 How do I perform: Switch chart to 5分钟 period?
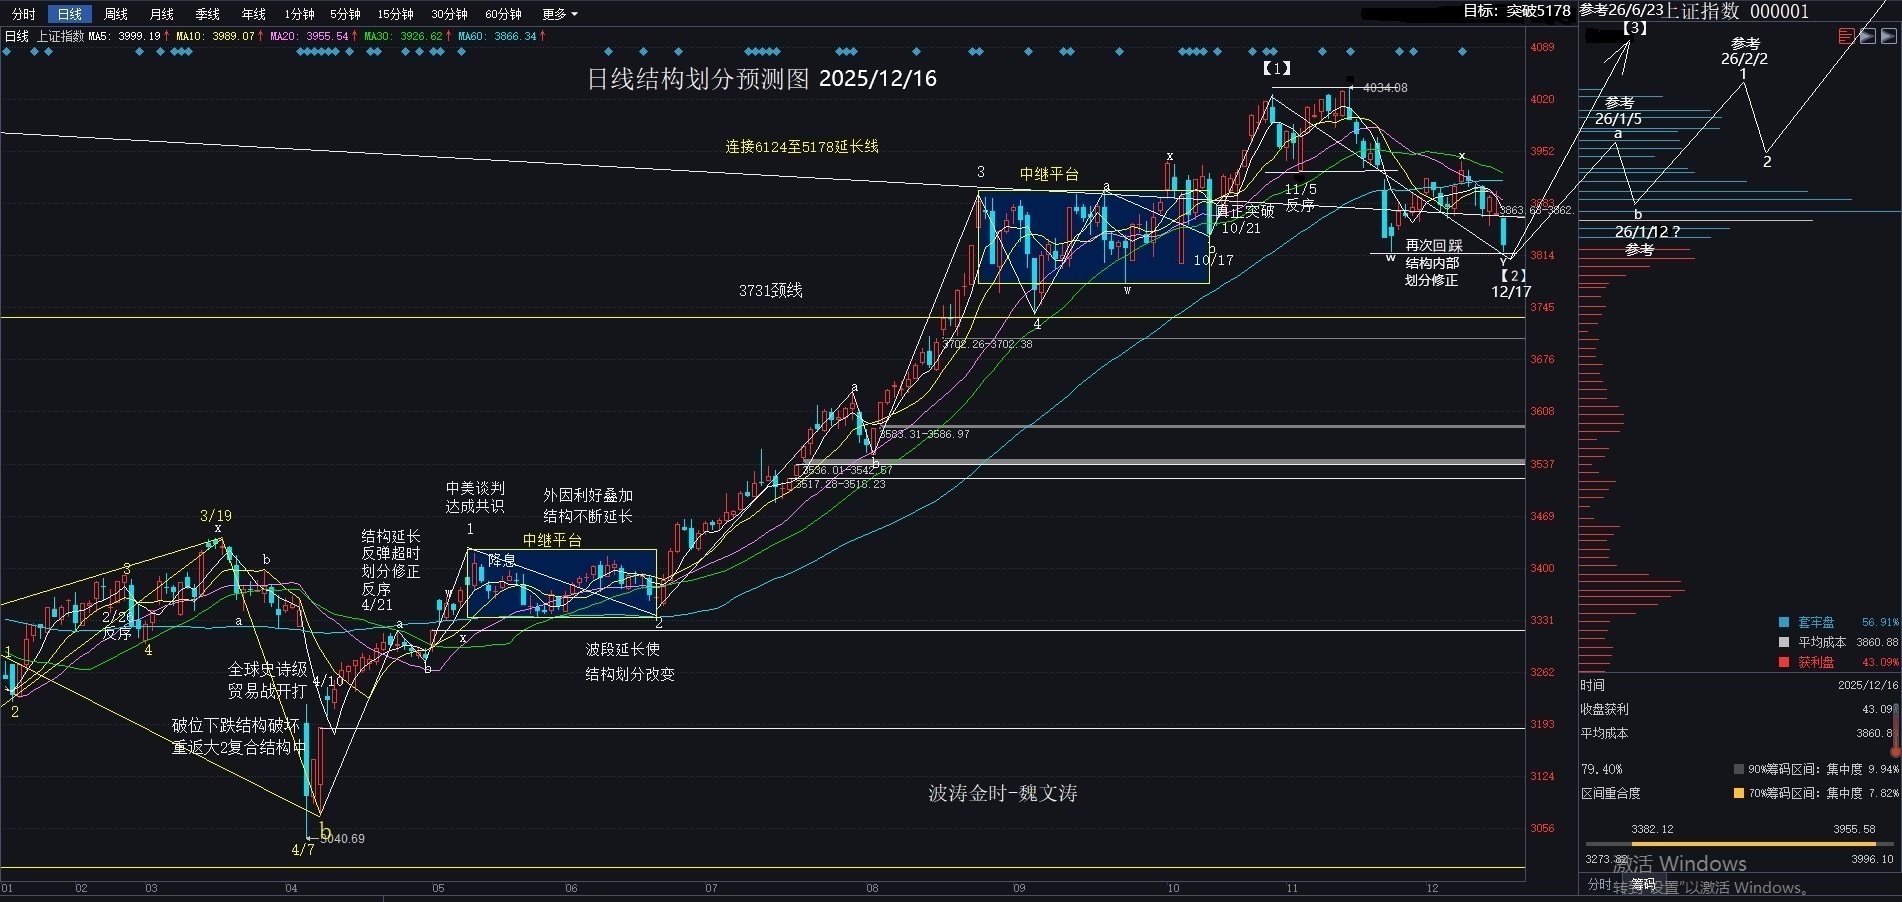click(346, 14)
